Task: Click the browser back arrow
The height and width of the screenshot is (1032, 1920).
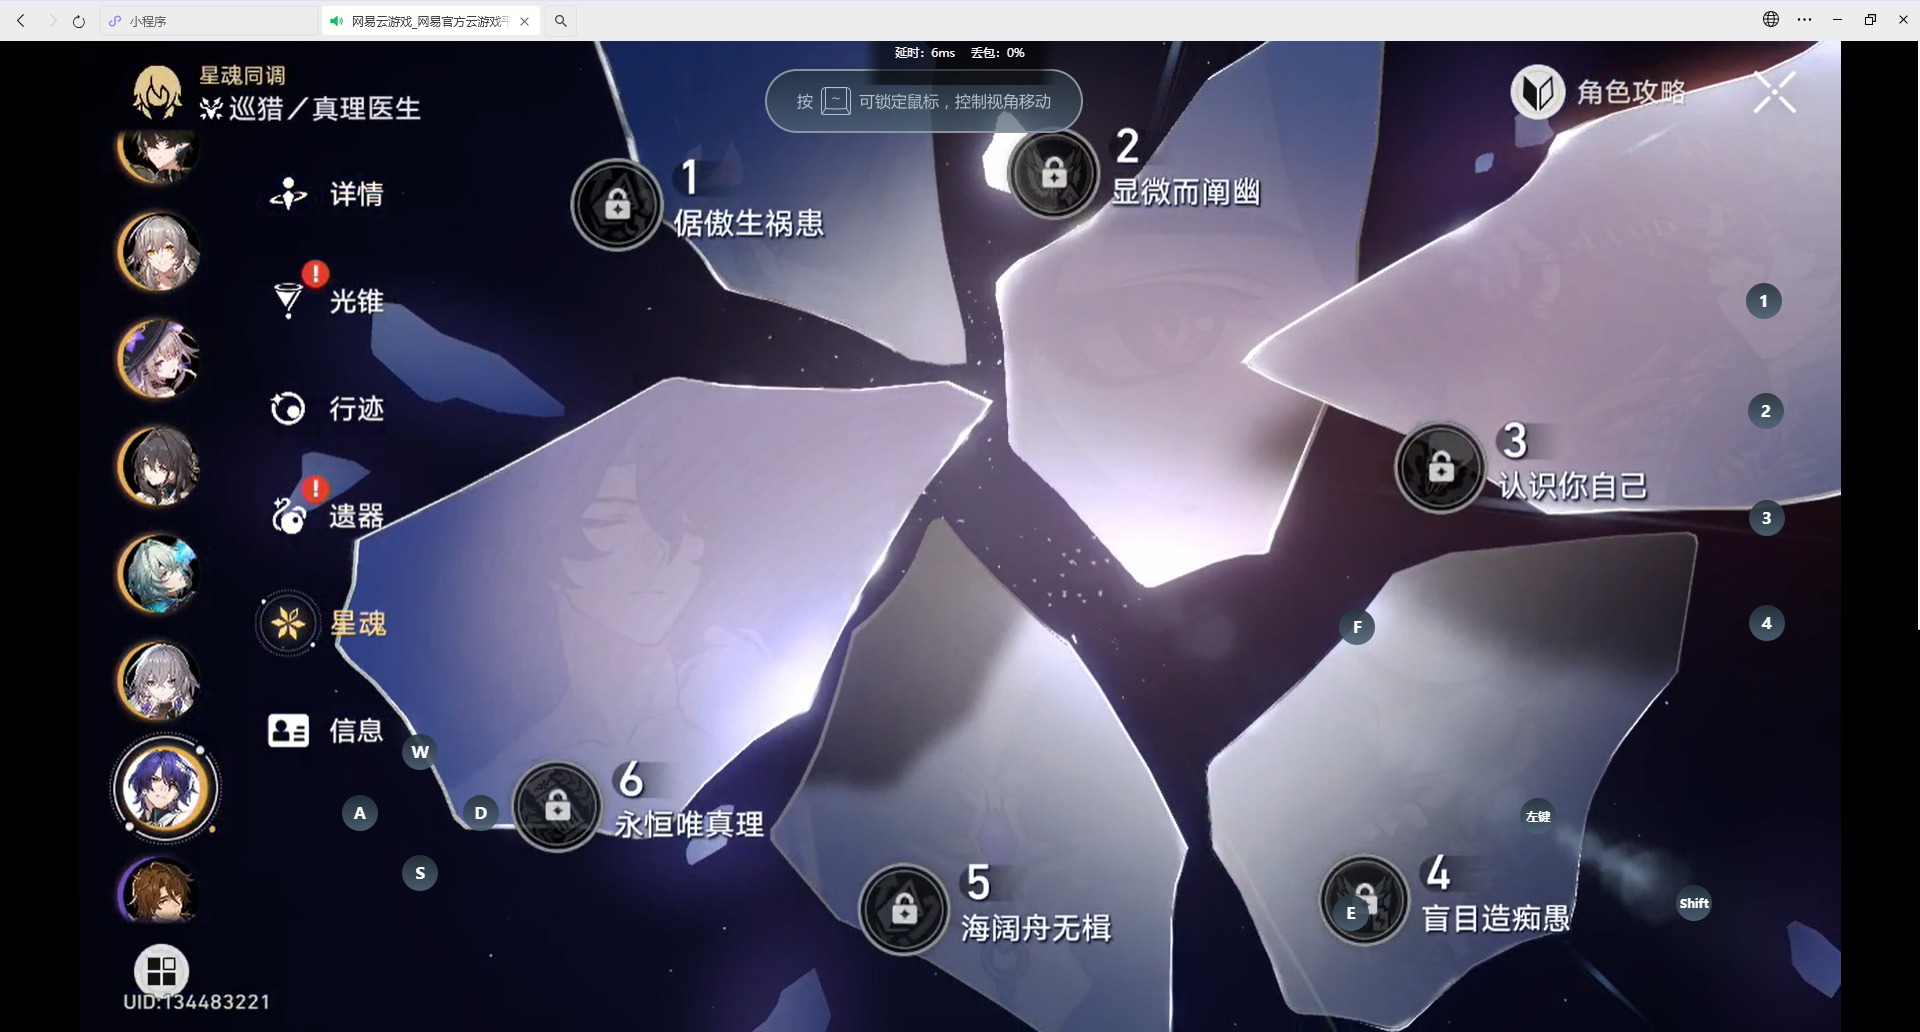Action: pyautogui.click(x=21, y=20)
